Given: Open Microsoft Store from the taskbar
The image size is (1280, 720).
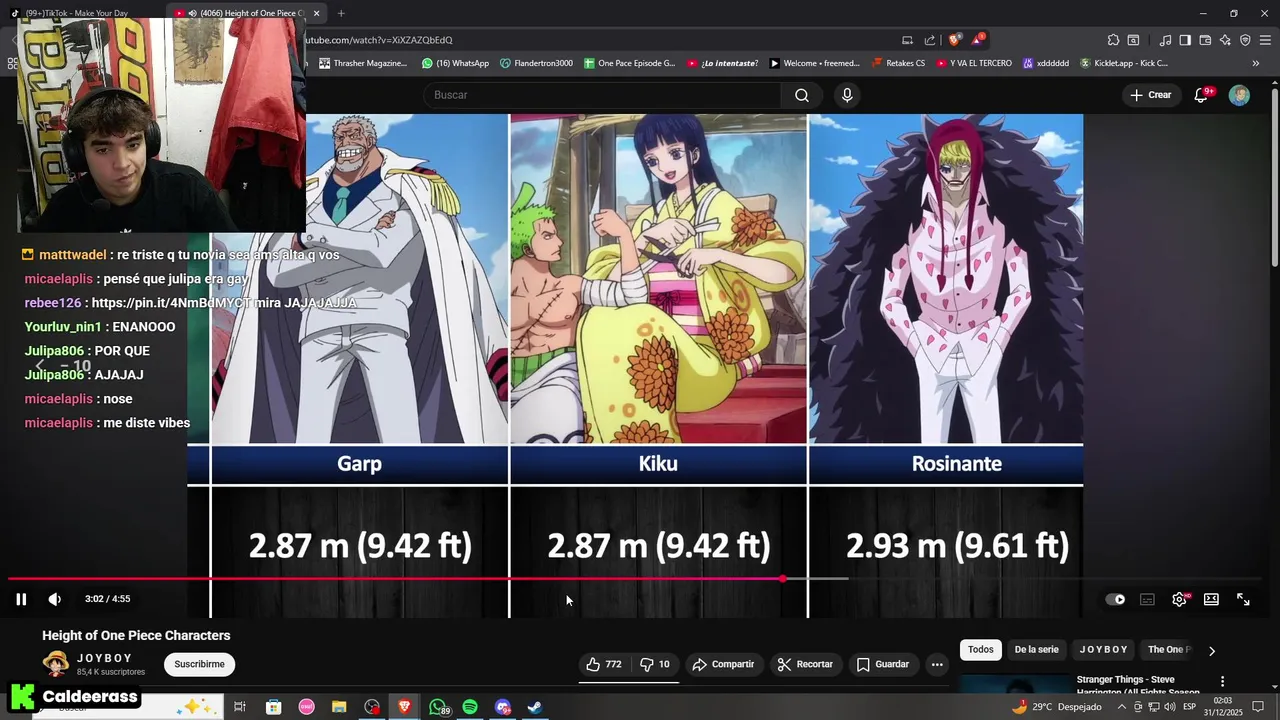Looking at the screenshot, I should tap(273, 707).
